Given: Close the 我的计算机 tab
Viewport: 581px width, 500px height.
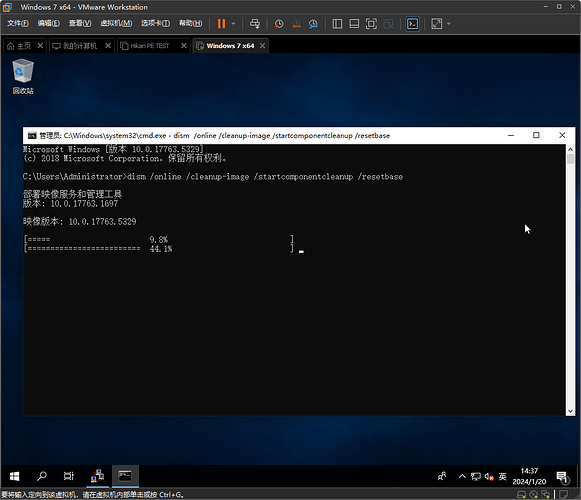Looking at the screenshot, I should (x=108, y=46).
